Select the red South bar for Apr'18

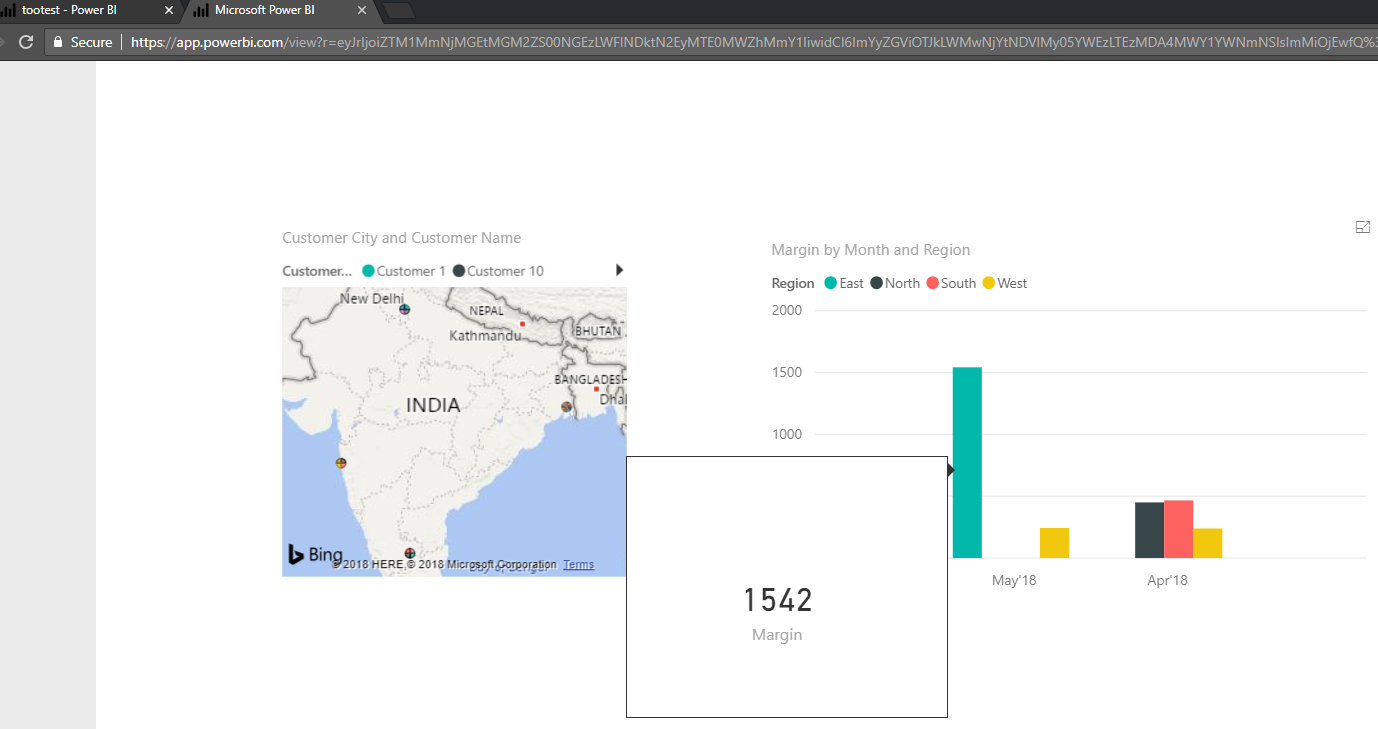pyautogui.click(x=1178, y=529)
